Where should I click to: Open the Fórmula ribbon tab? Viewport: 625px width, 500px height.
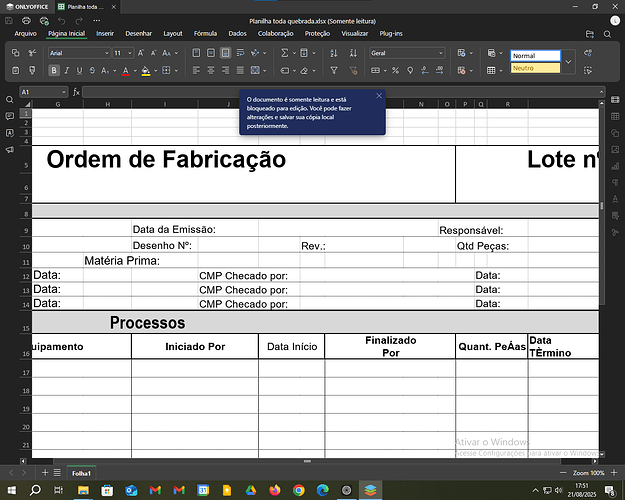(x=205, y=33)
